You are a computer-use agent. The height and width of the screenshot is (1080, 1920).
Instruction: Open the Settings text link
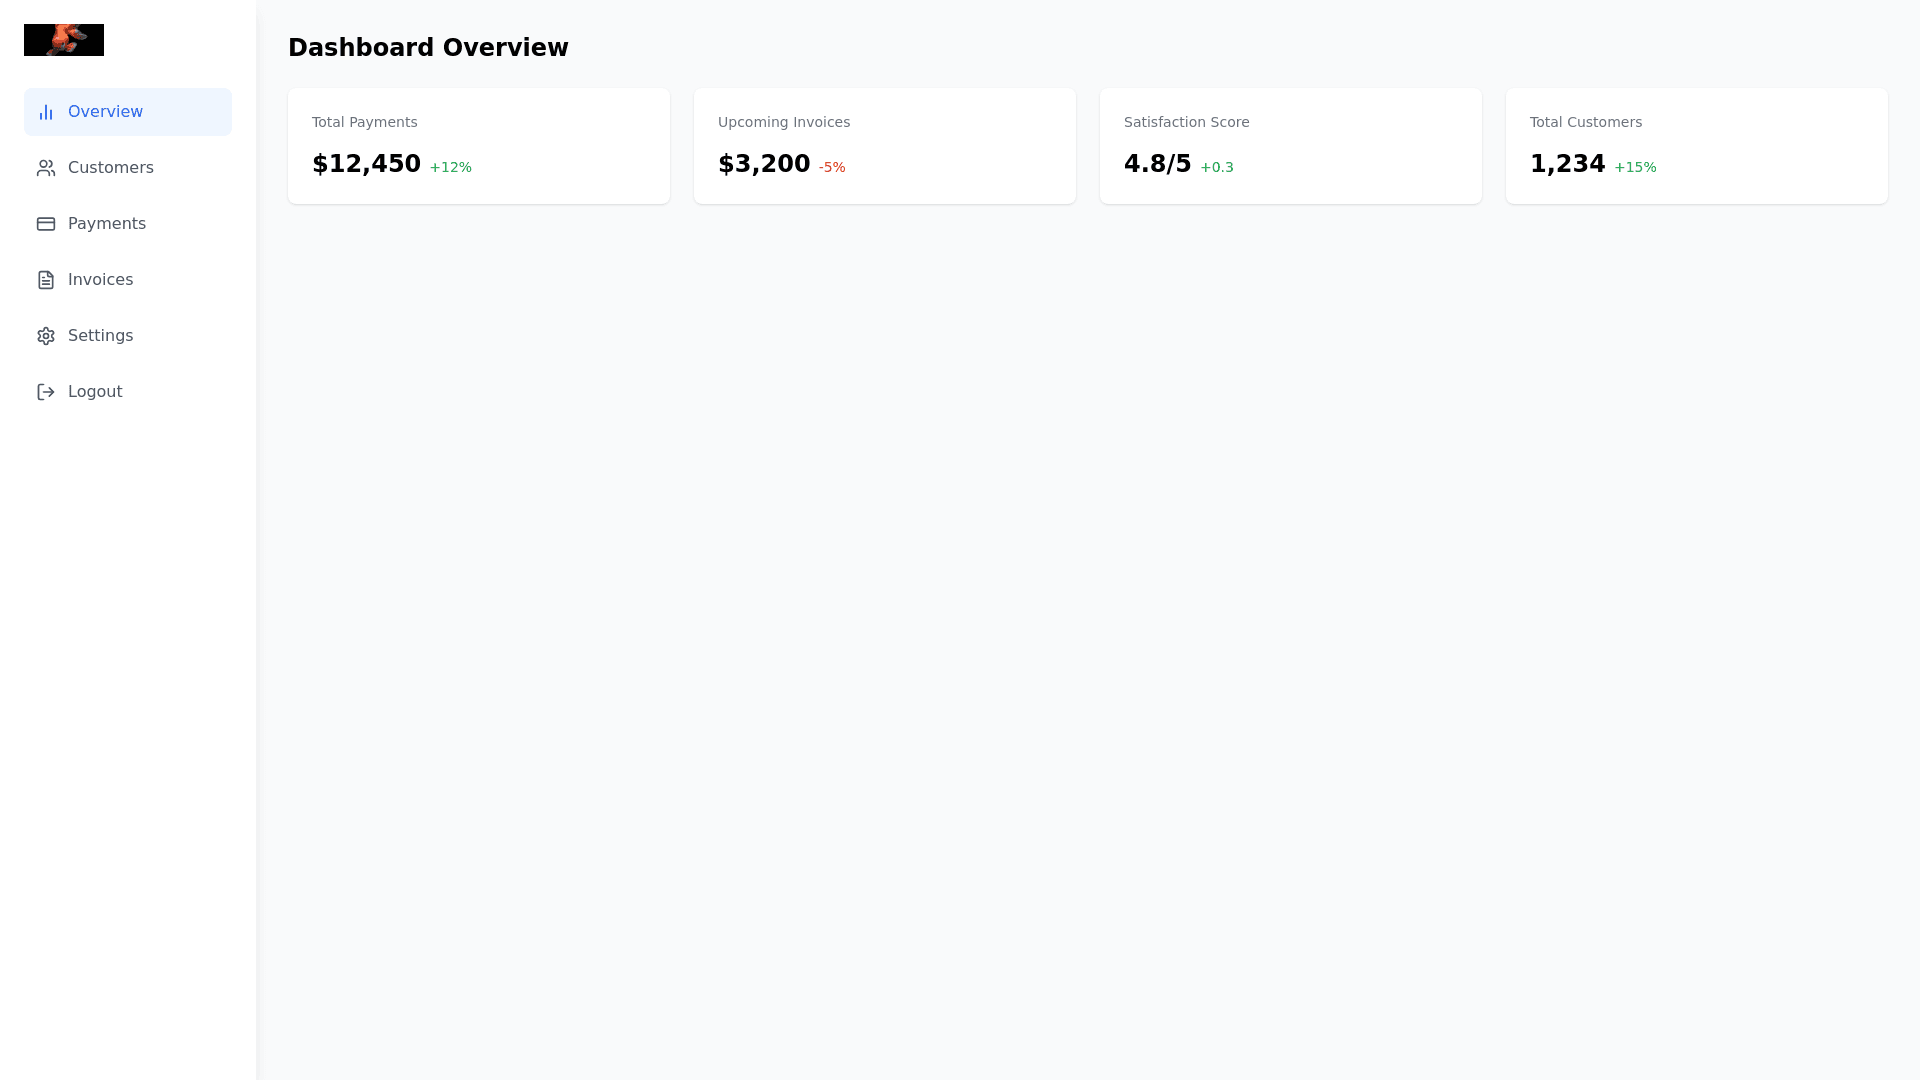click(x=100, y=336)
